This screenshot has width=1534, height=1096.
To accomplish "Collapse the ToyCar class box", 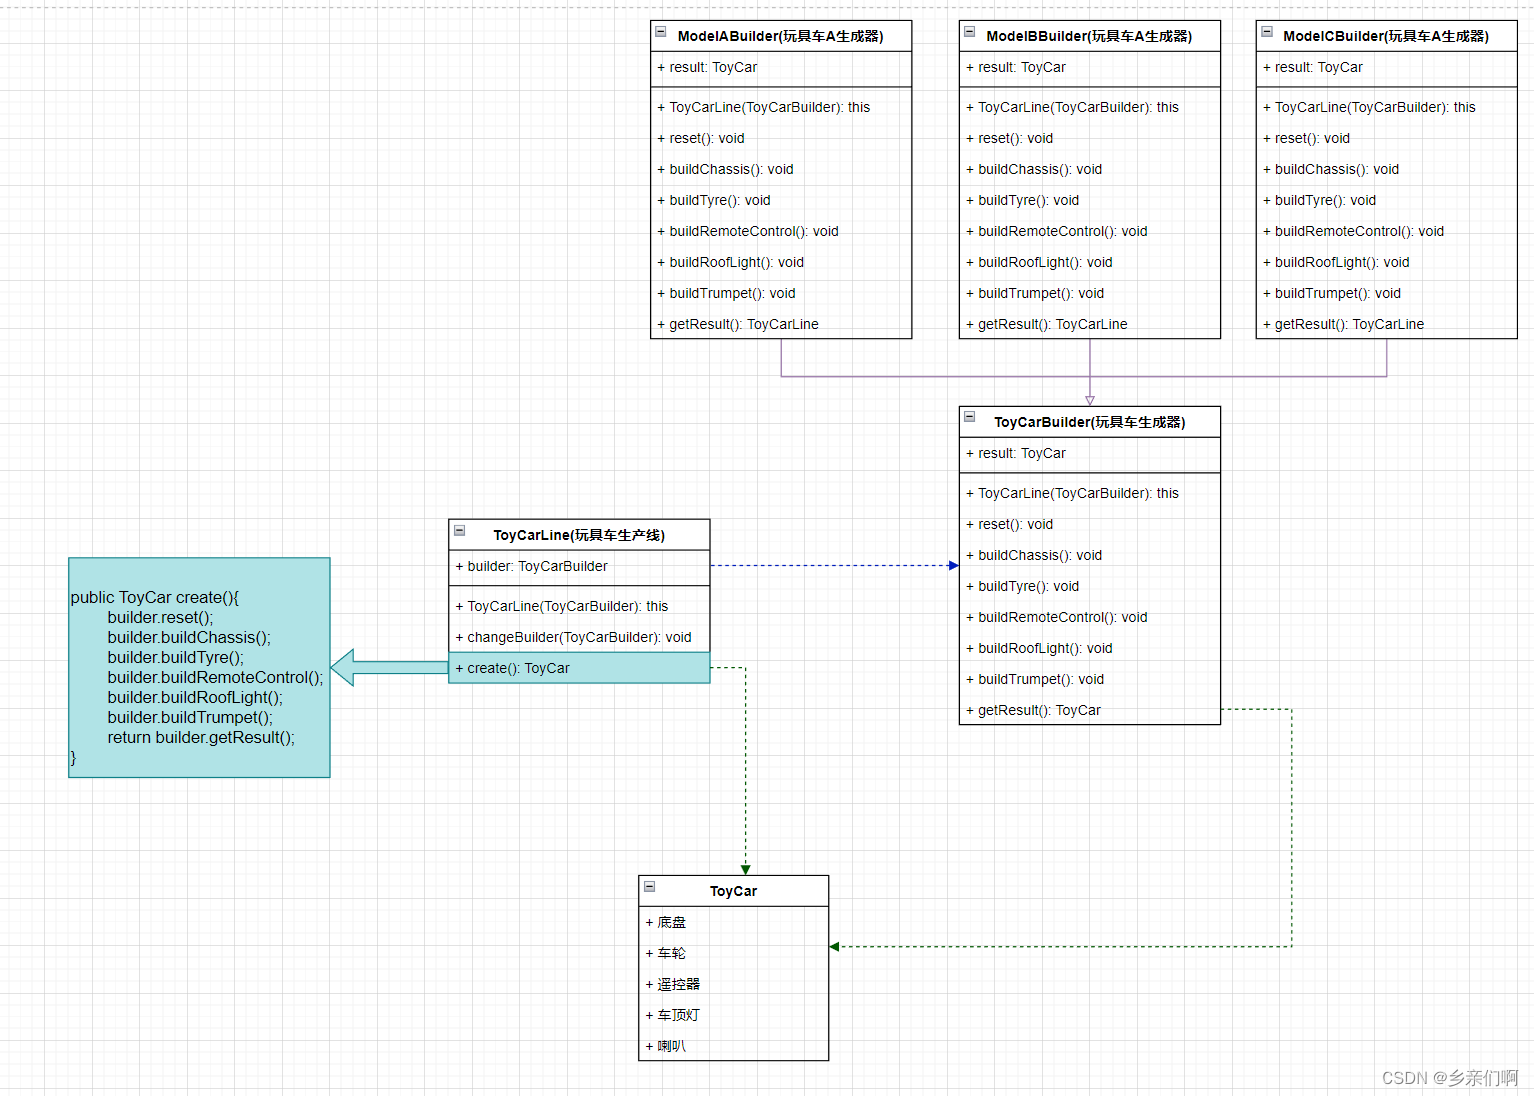I will 650,886.
